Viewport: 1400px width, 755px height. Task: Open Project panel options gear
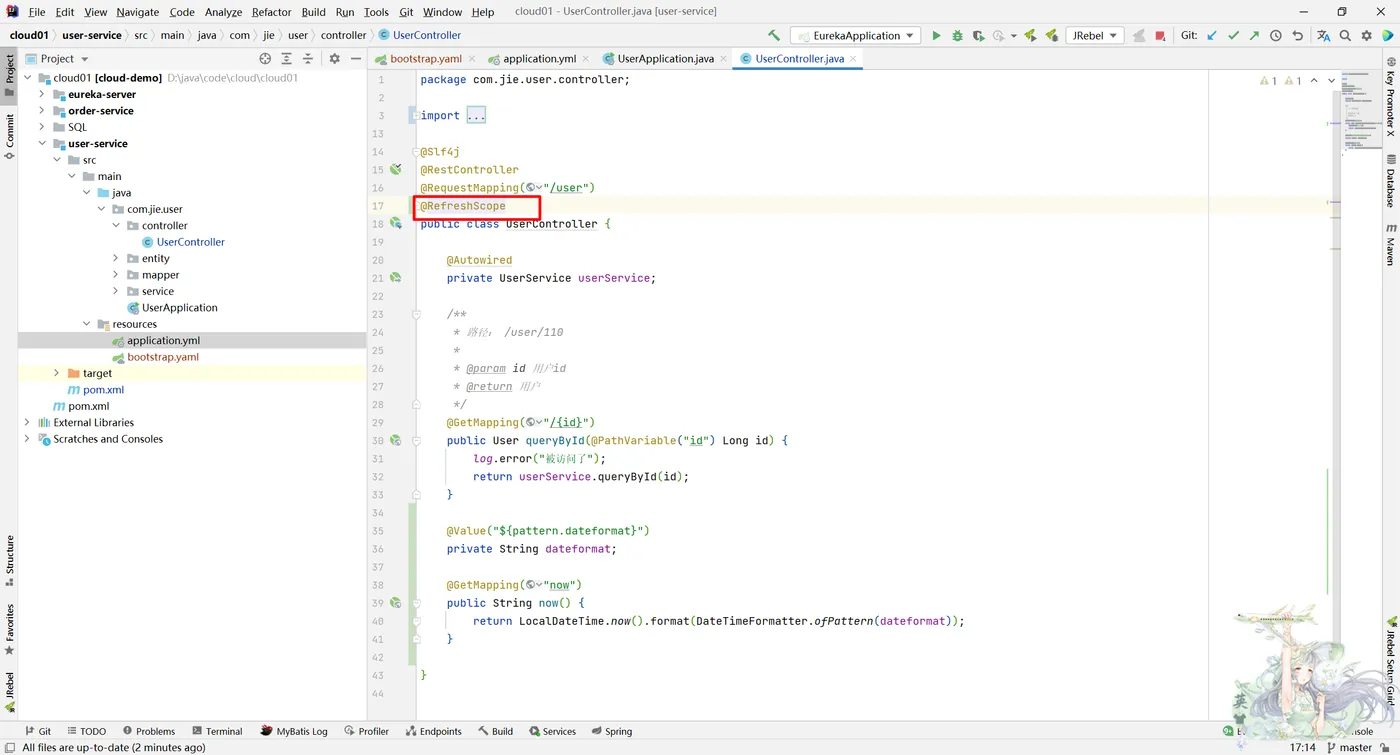coord(335,59)
